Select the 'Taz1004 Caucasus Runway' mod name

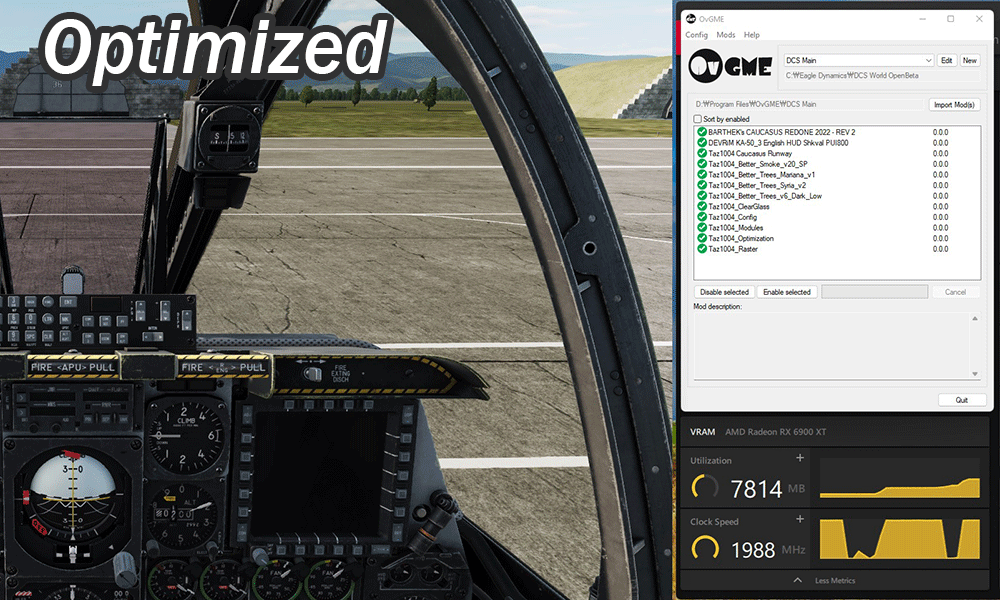(750, 154)
